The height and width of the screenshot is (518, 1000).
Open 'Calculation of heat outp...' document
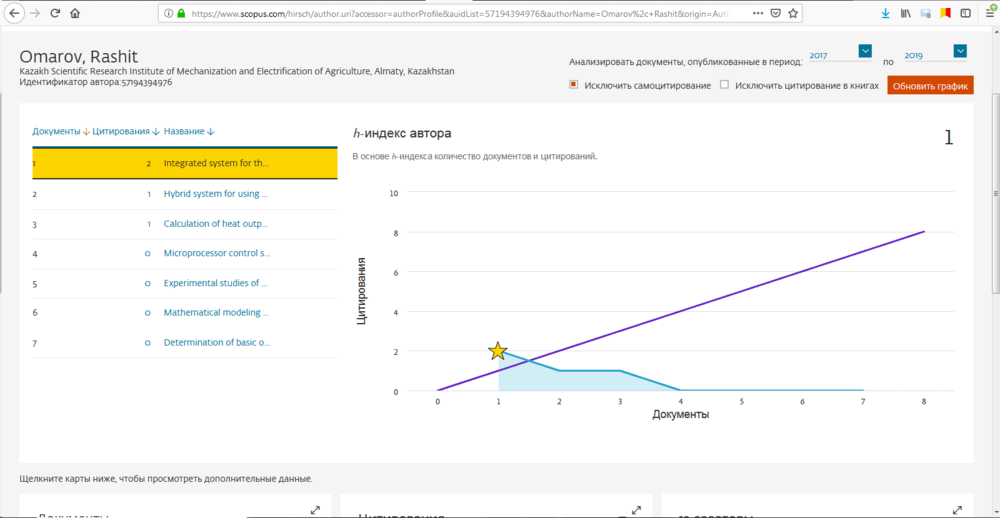click(216, 224)
